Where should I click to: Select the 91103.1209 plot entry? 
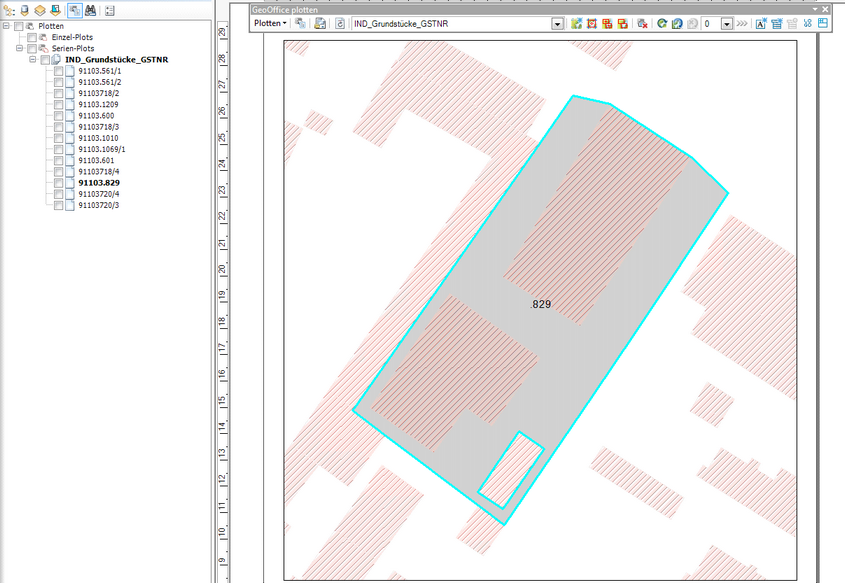click(x=98, y=104)
